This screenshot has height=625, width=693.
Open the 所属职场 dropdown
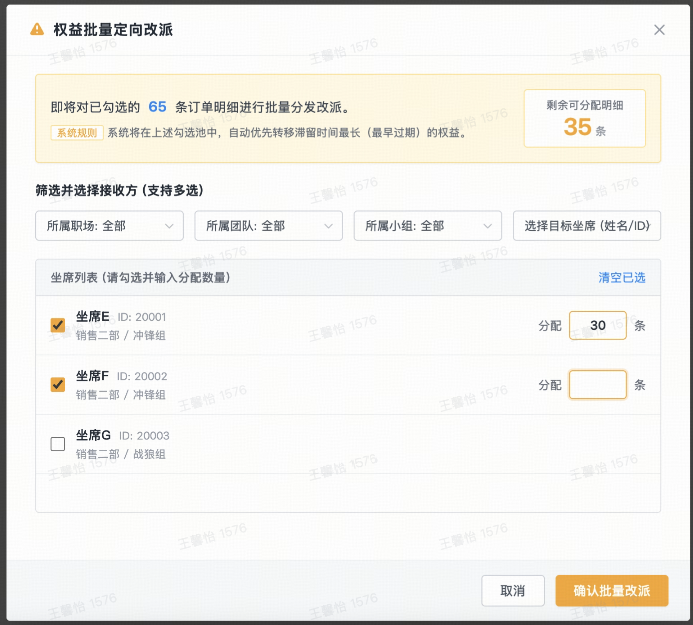click(x=109, y=226)
